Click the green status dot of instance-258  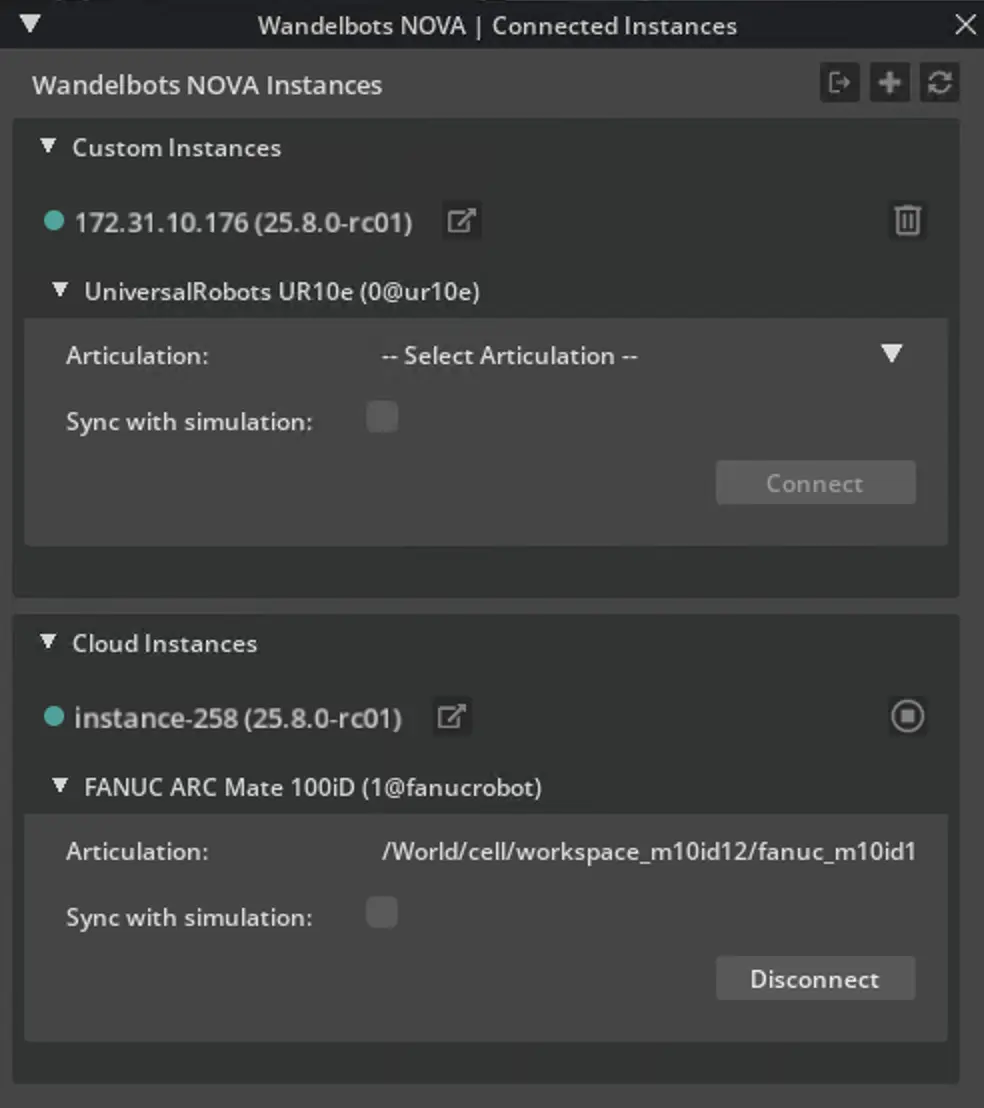(x=54, y=717)
